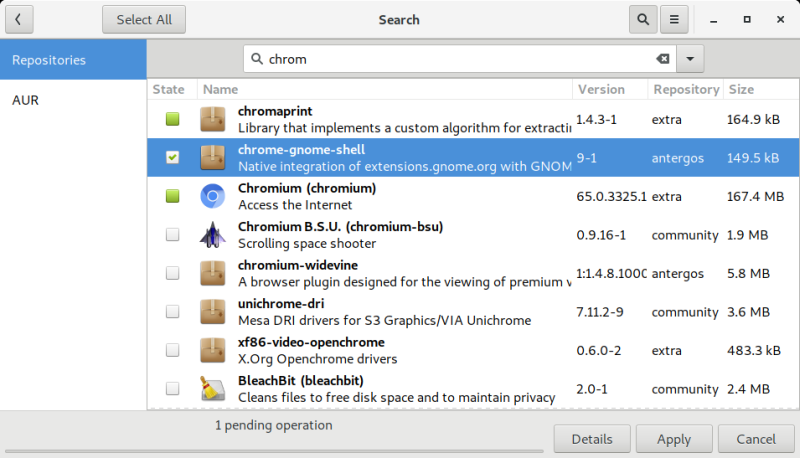Click the horizontal scrollbar at the bottom

click(x=274, y=451)
